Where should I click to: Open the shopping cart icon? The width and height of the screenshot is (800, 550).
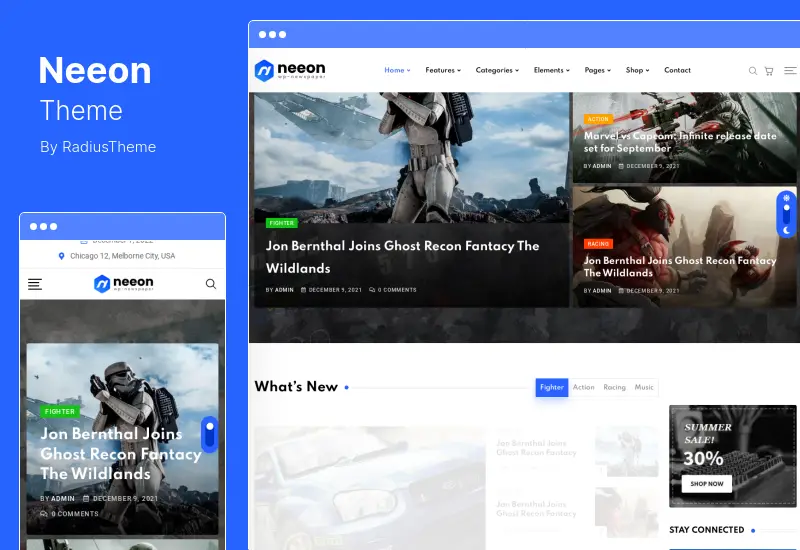pyautogui.click(x=769, y=71)
